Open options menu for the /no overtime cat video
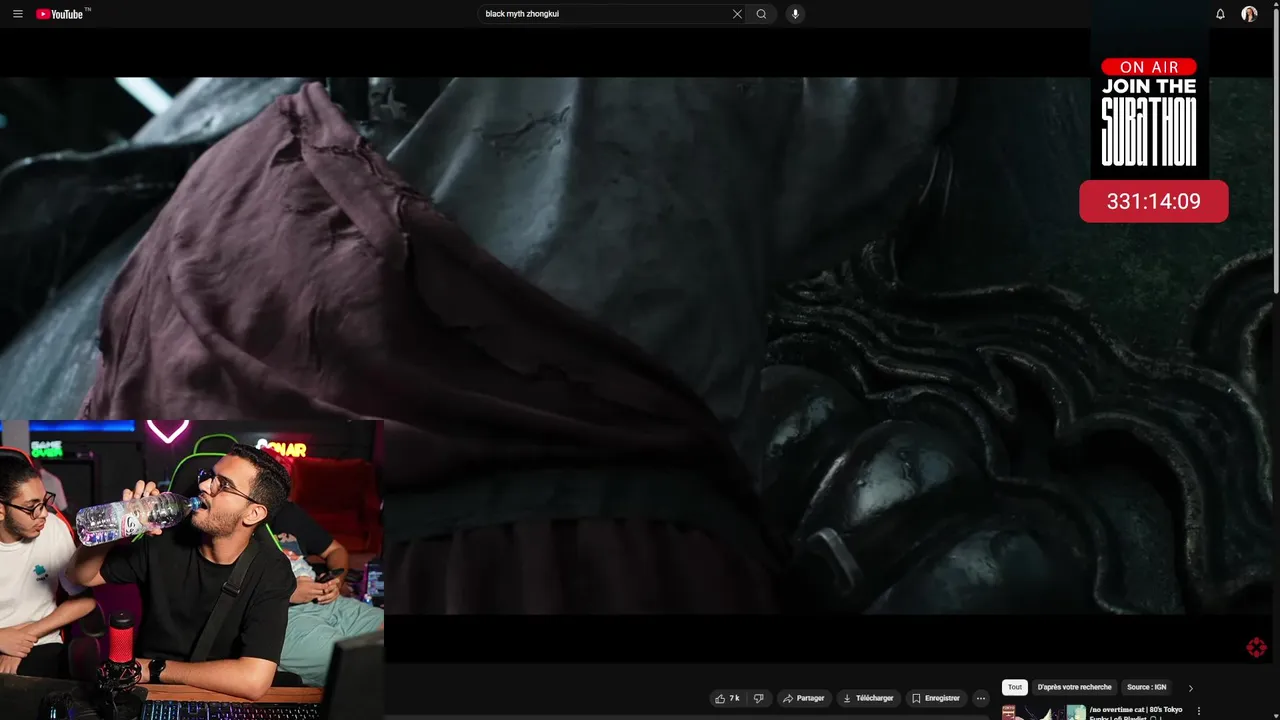The height and width of the screenshot is (720, 1280). click(x=1199, y=711)
